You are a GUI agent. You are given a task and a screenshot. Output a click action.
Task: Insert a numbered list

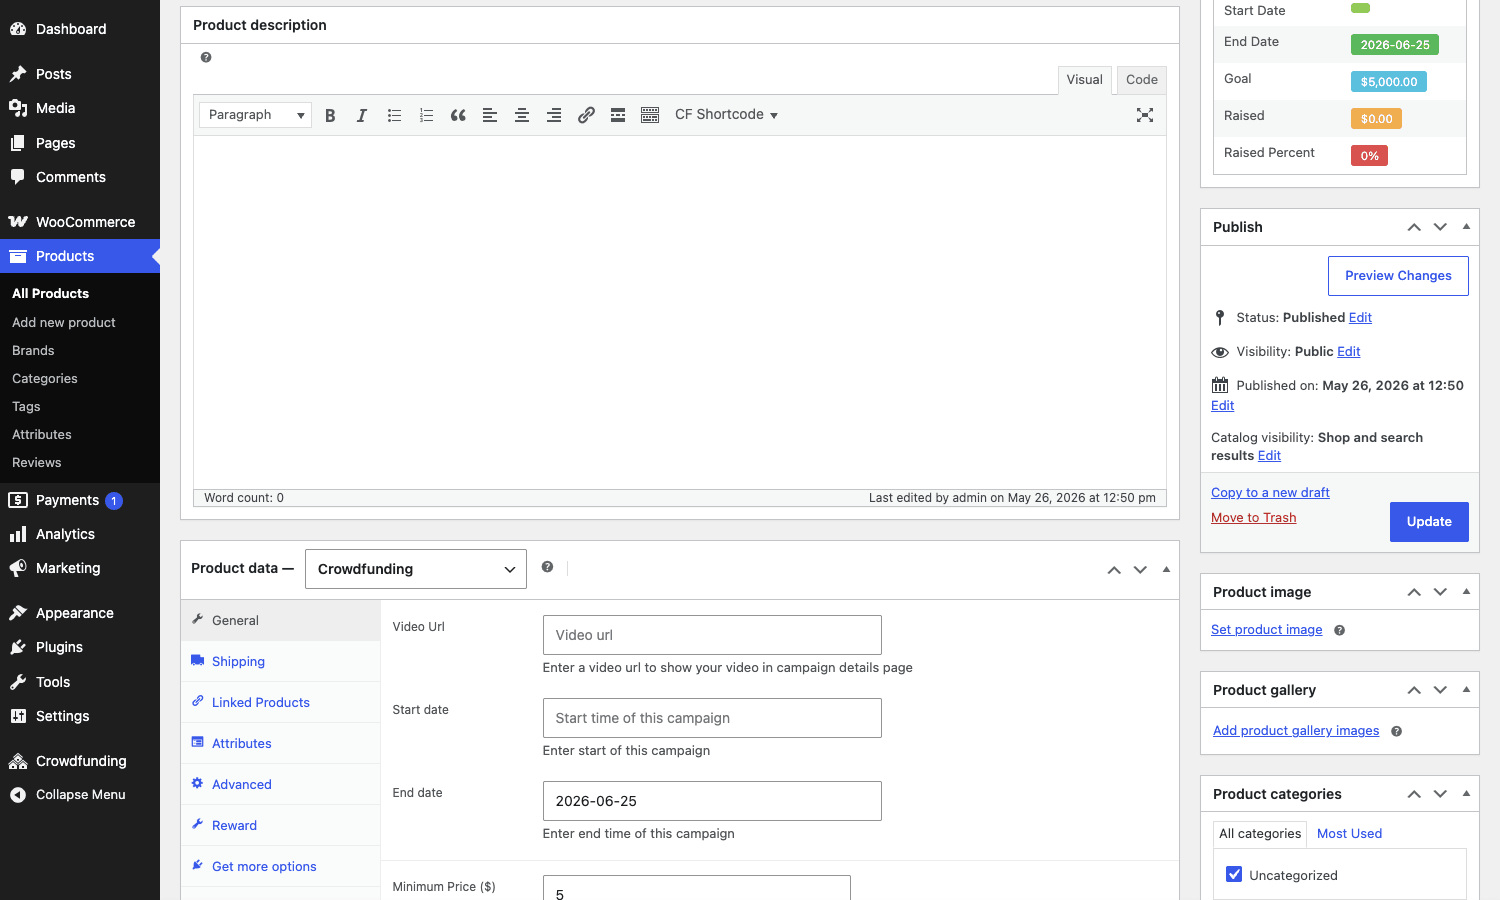(x=426, y=115)
